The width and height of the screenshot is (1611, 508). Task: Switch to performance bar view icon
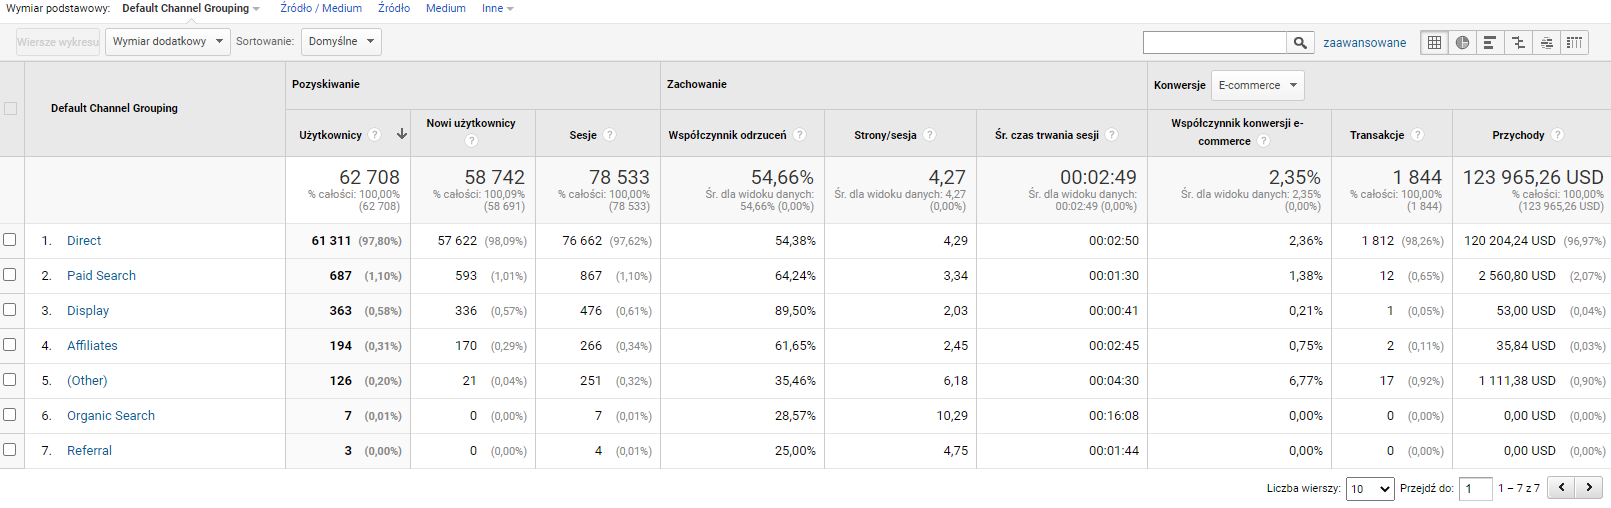1490,42
